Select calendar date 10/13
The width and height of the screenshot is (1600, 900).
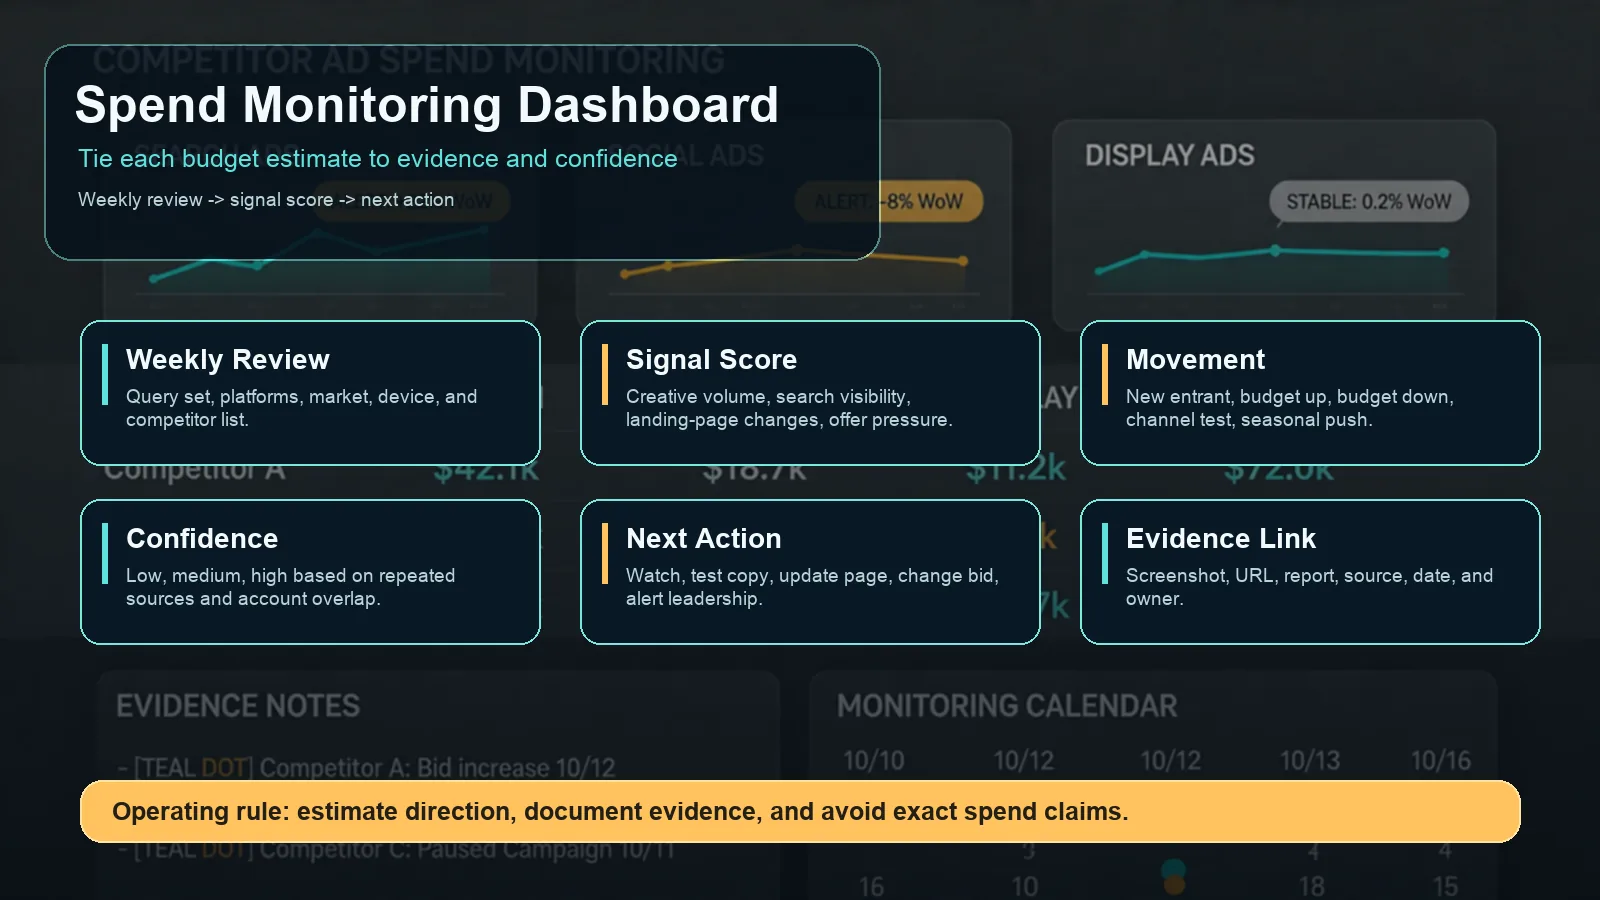click(x=1310, y=761)
